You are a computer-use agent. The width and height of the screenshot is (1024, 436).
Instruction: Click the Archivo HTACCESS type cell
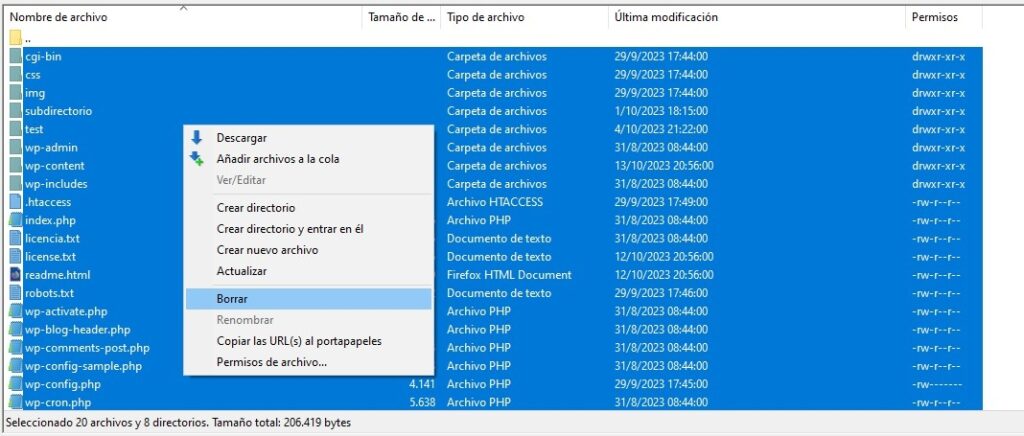494,202
